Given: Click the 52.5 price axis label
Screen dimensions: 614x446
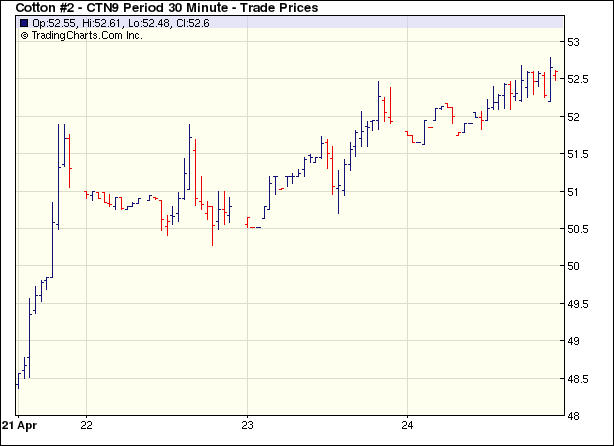Looking at the screenshot, I should coord(579,79).
